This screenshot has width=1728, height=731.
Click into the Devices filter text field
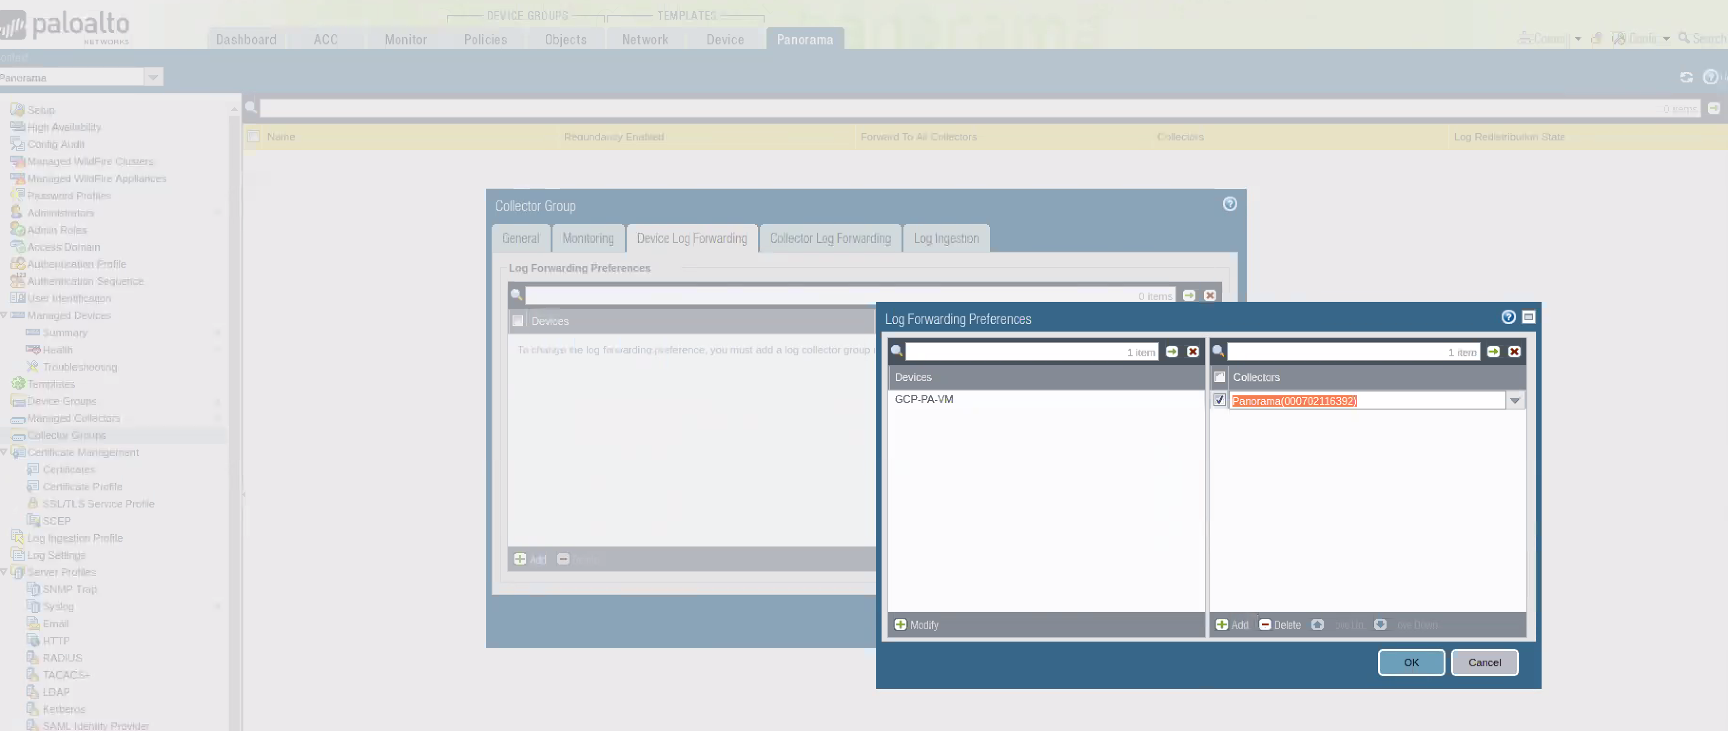pyautogui.click(x=1032, y=352)
